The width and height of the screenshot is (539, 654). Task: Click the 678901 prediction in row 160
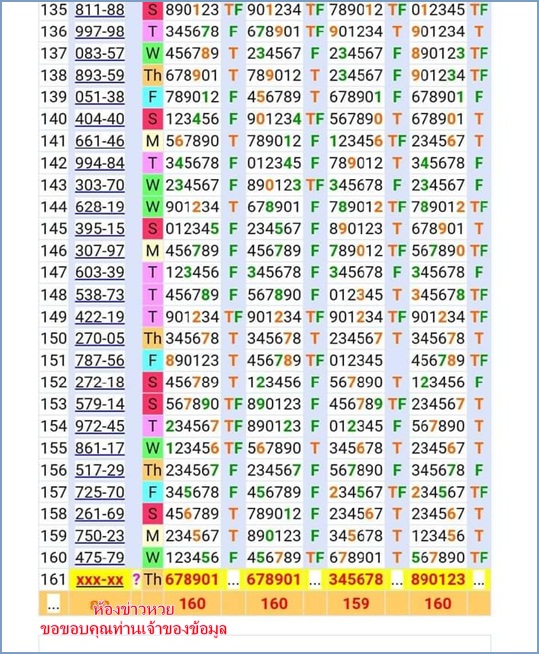click(x=356, y=558)
